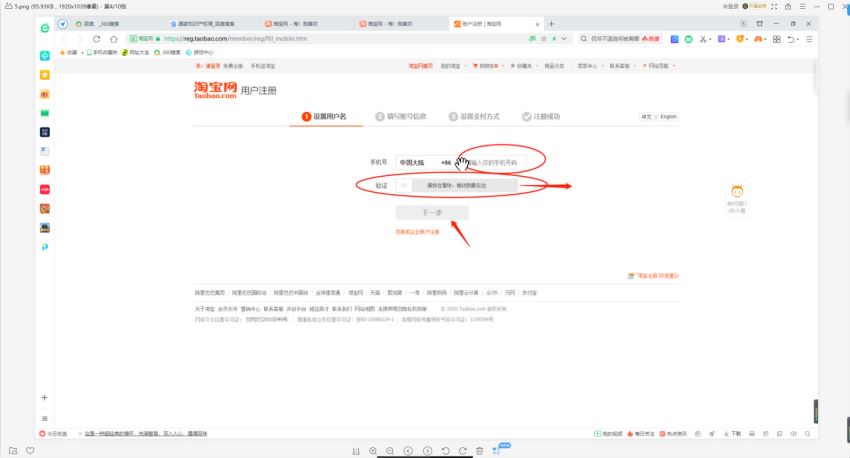Click the Taobao logo on the page

coord(215,90)
